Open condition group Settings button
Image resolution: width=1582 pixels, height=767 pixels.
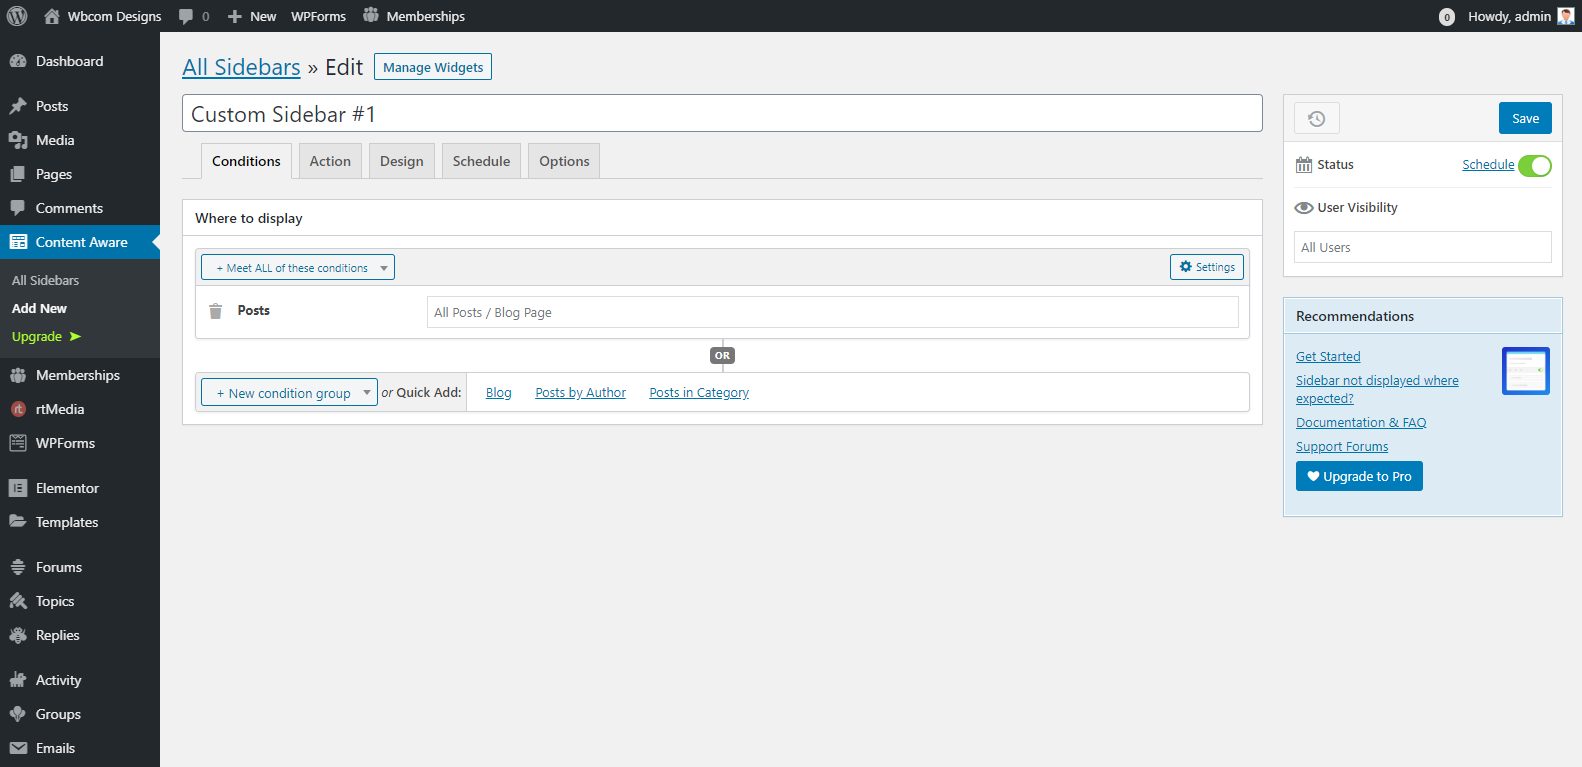click(x=1207, y=267)
